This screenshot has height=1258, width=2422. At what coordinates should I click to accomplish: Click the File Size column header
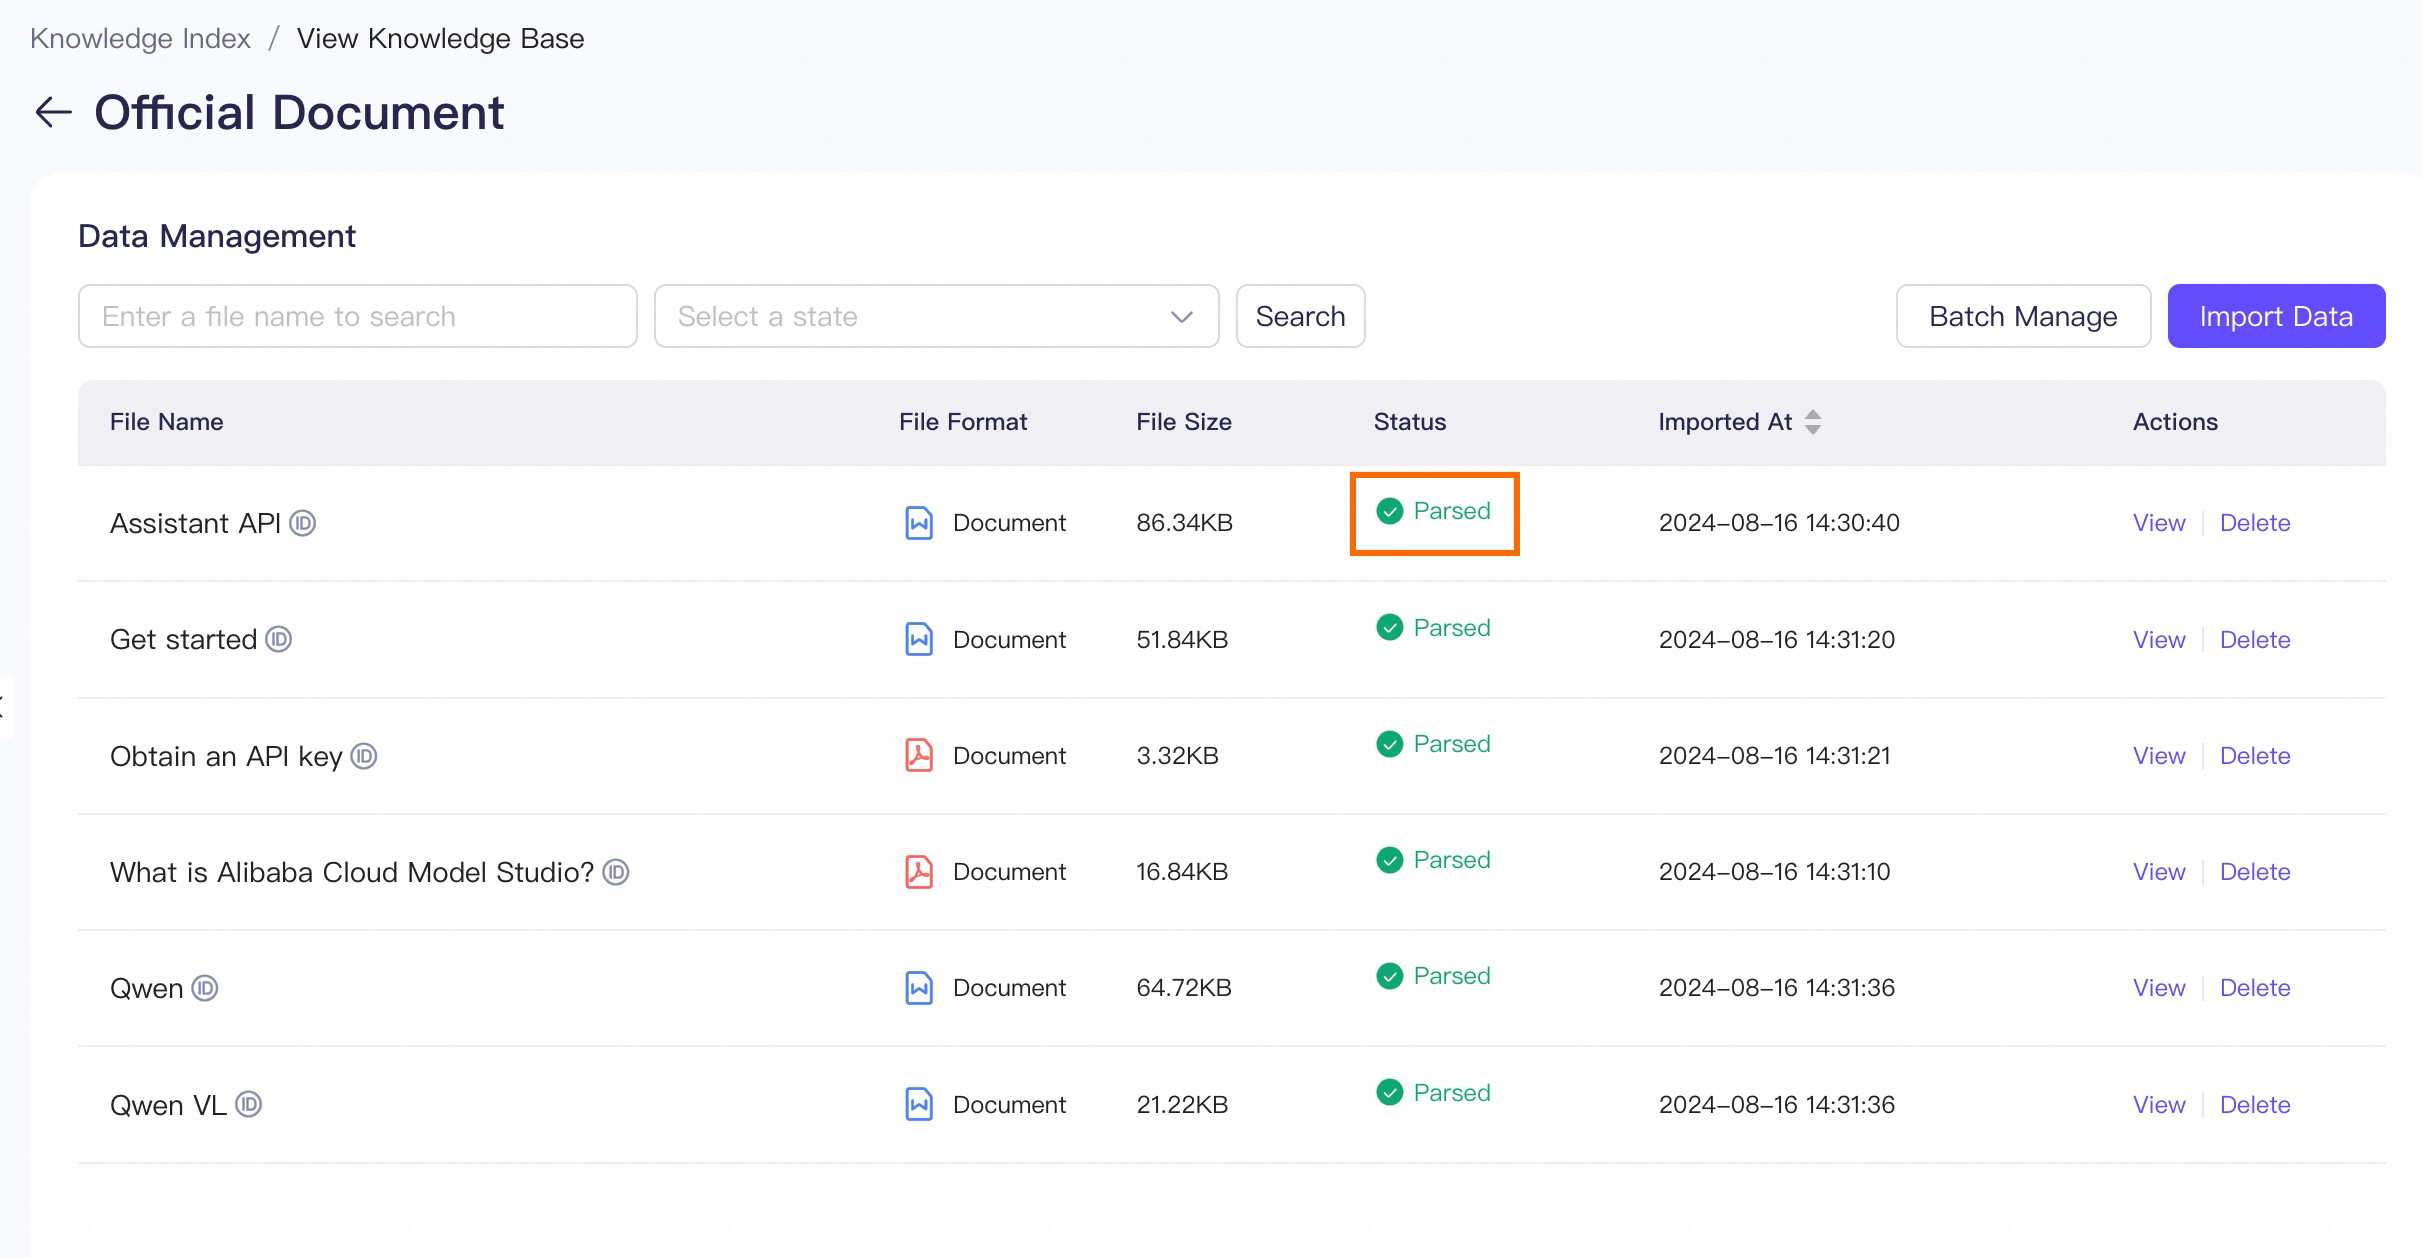tap(1184, 422)
